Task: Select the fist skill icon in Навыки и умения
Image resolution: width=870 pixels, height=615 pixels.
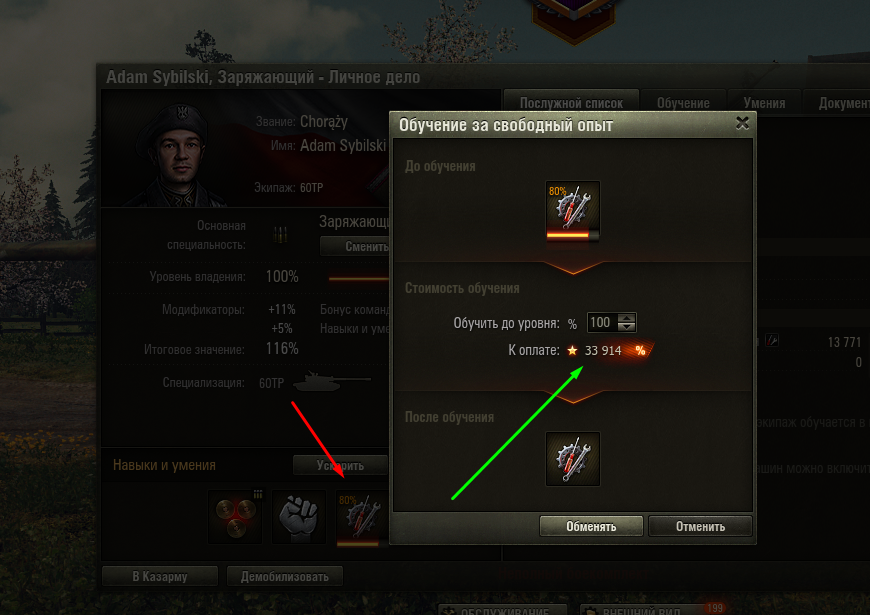Action: 299,516
